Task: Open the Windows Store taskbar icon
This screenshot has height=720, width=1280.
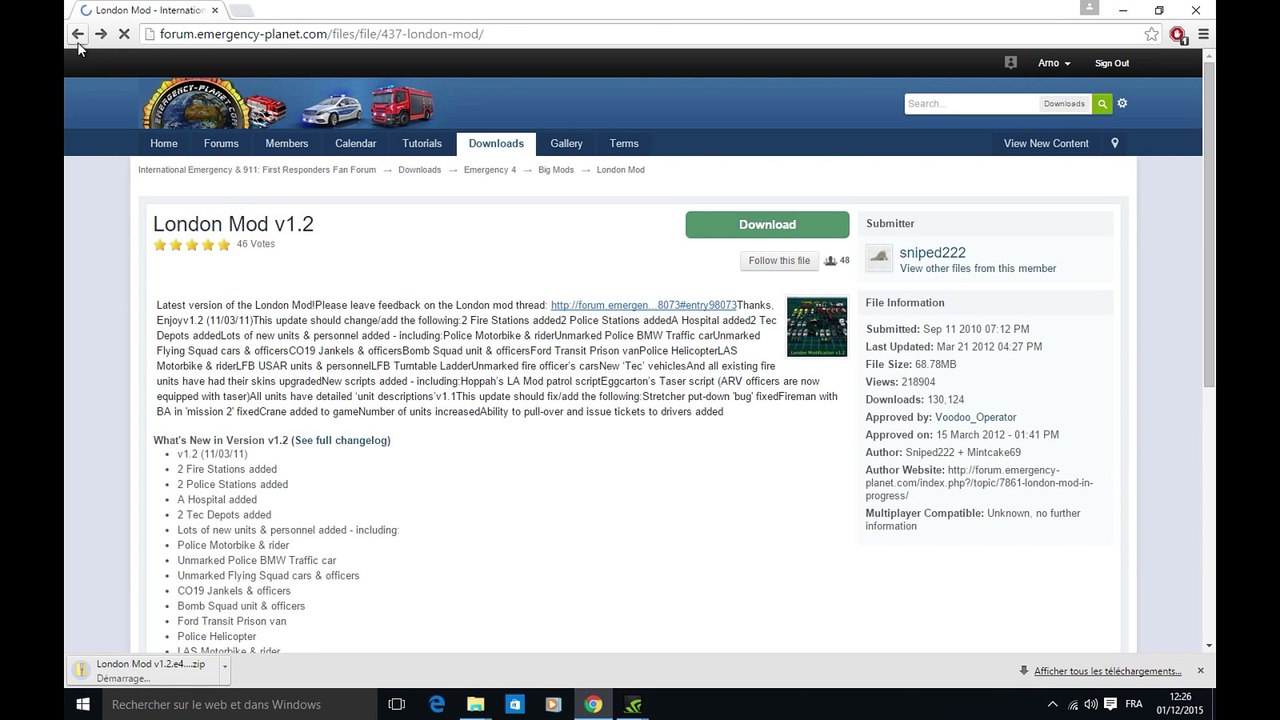Action: [515, 704]
